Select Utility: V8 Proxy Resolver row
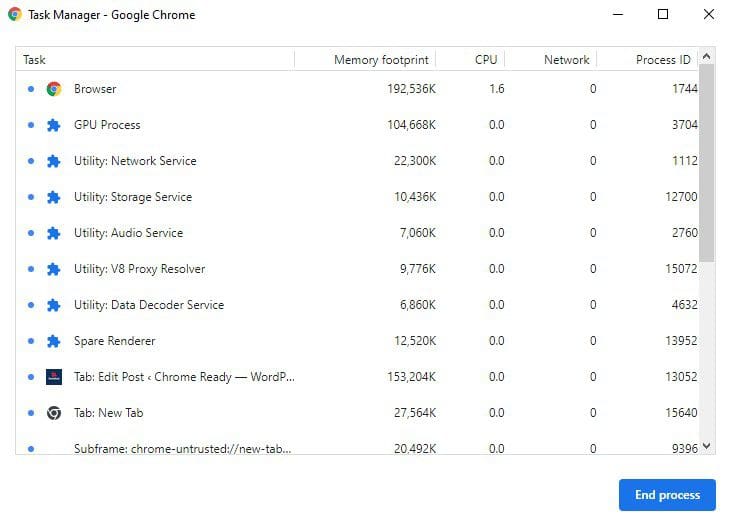Screen dimensions: 730x525 (357, 269)
